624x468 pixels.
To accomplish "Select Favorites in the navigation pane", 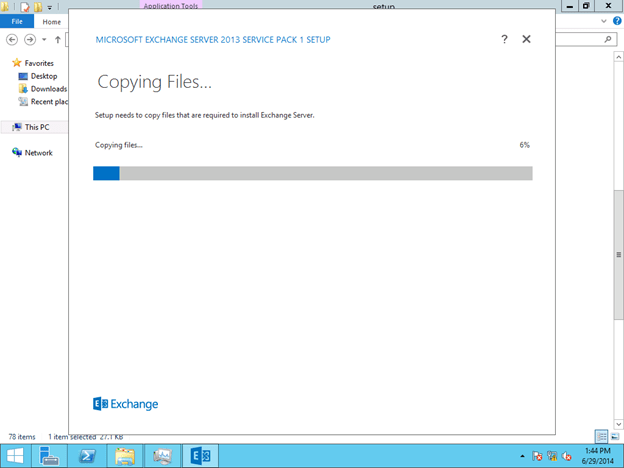I will pos(39,63).
